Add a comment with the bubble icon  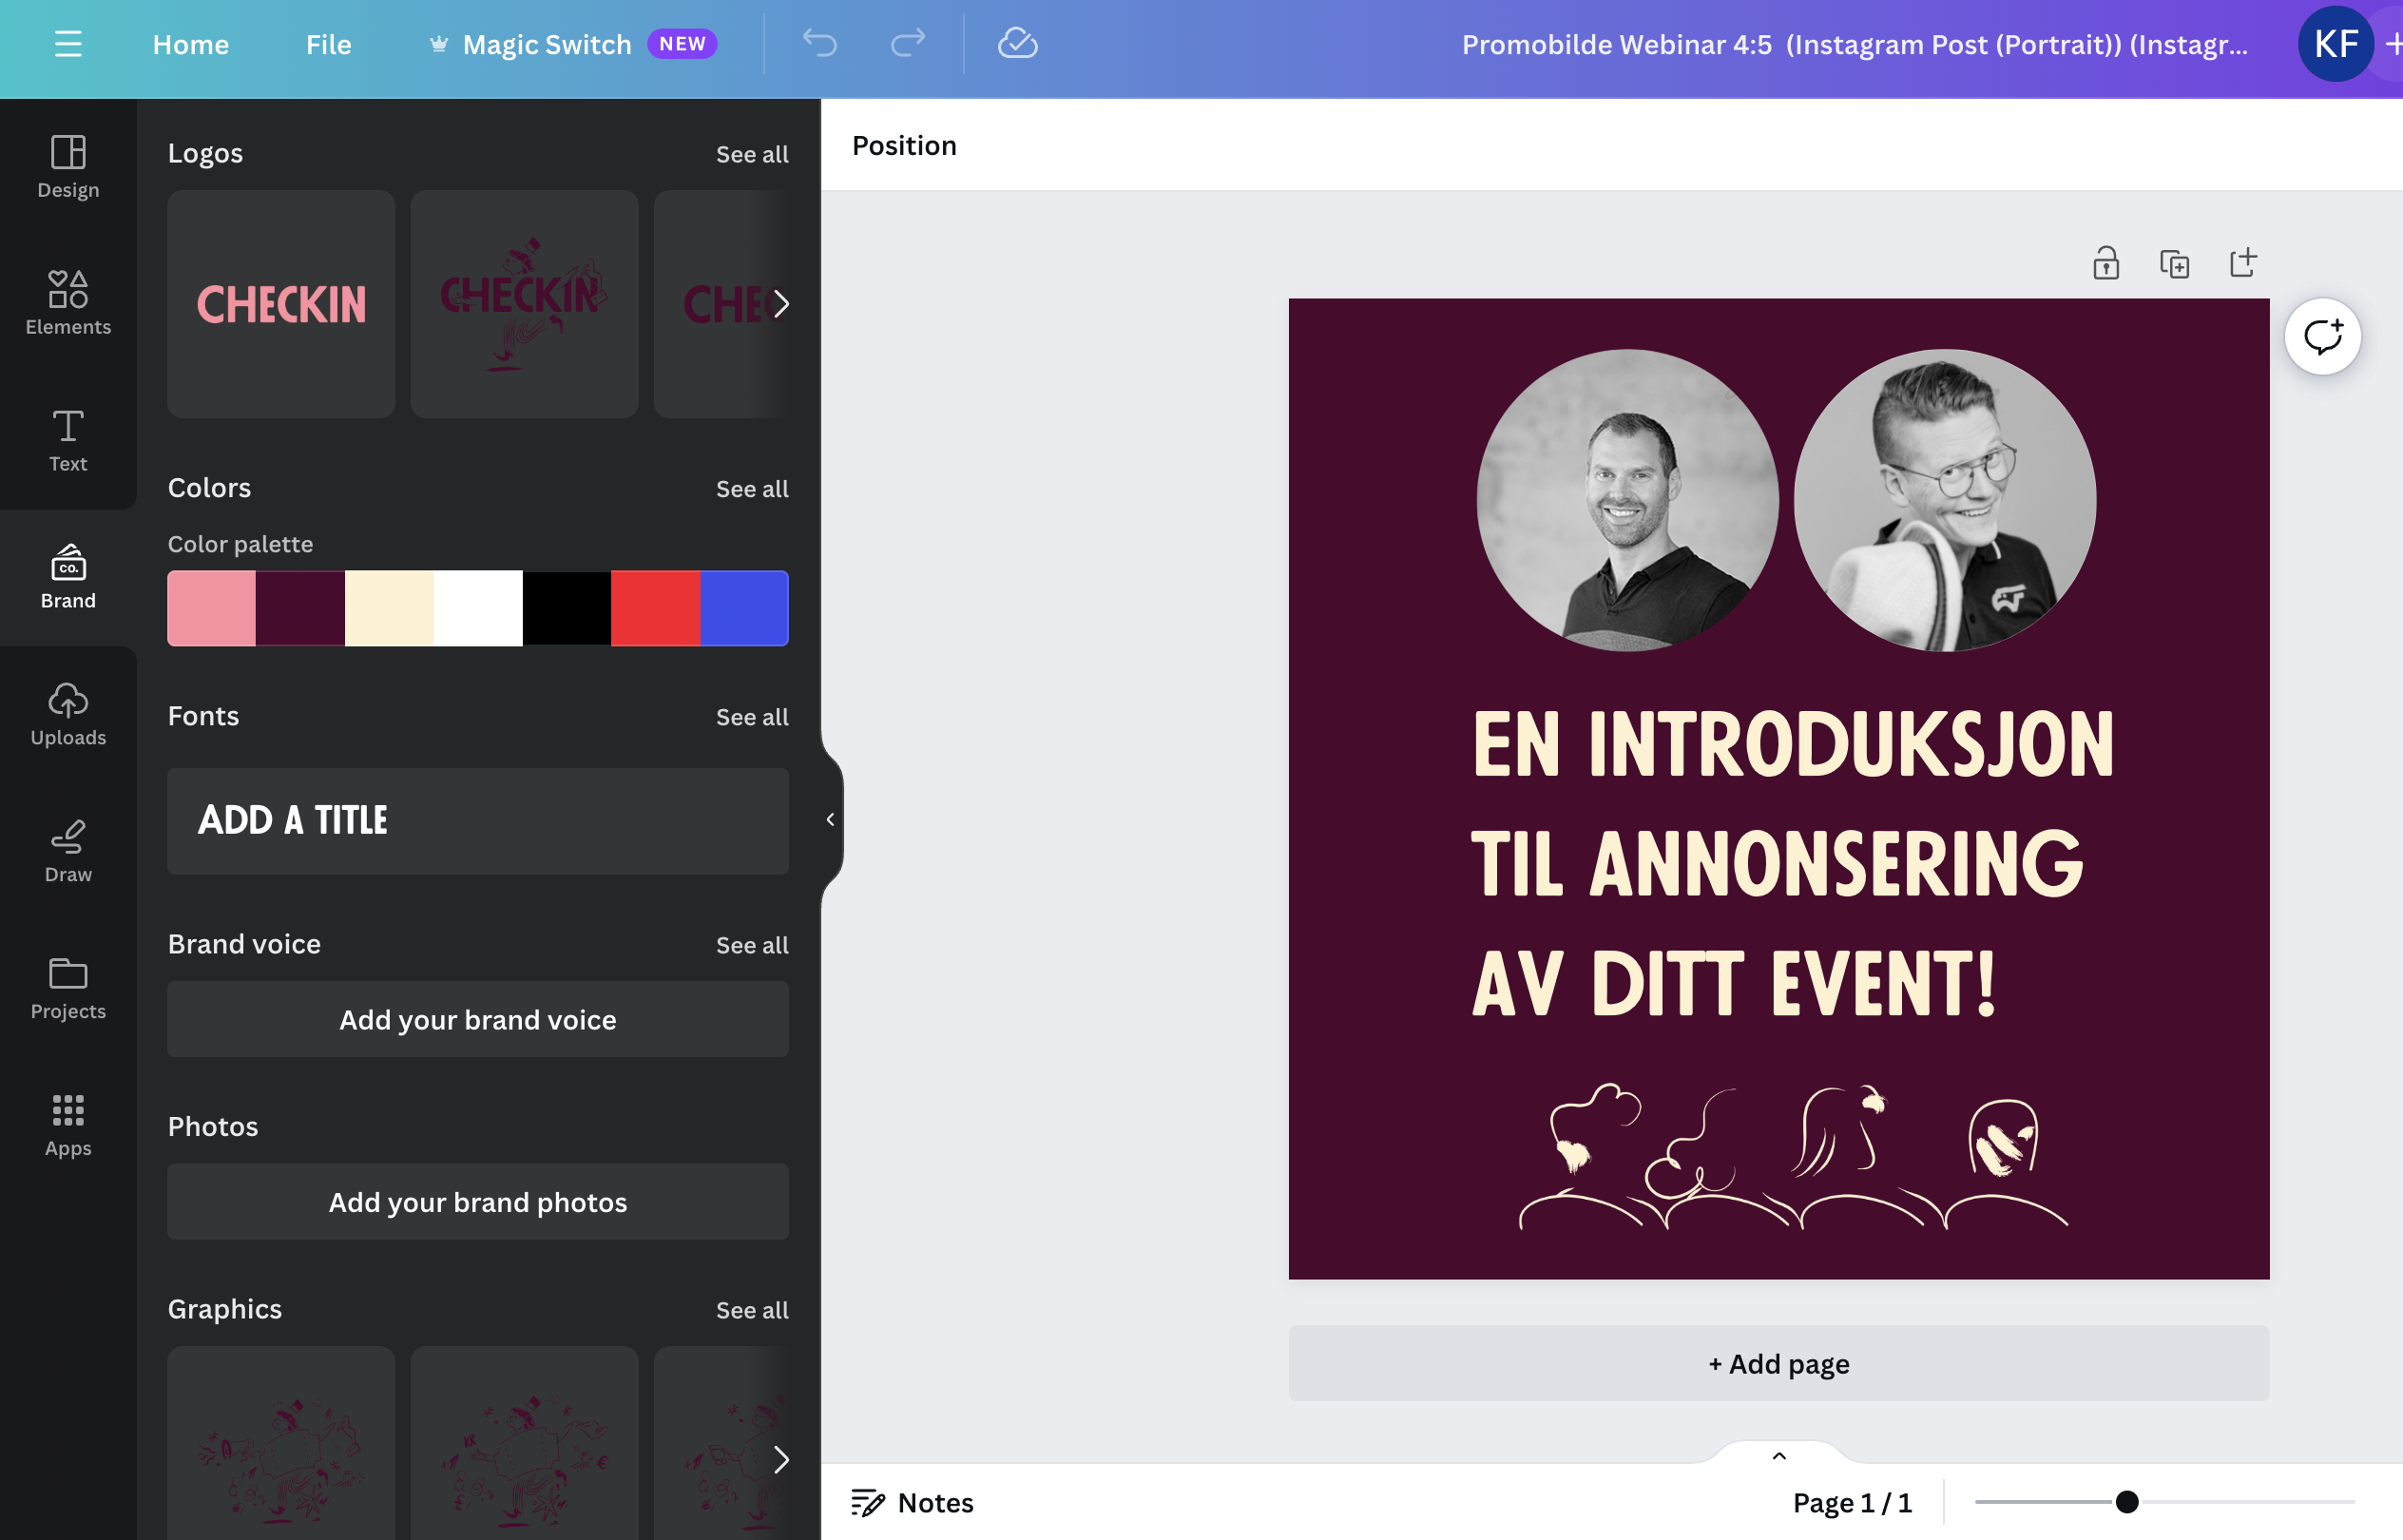2322,336
